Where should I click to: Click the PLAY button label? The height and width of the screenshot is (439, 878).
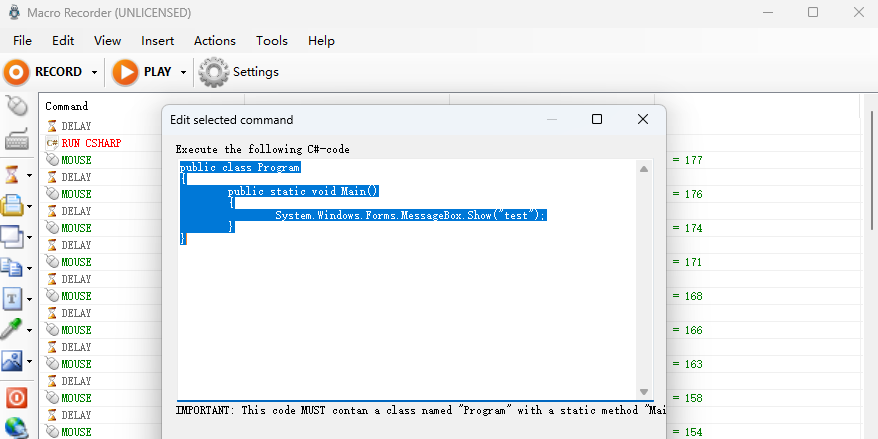157,72
